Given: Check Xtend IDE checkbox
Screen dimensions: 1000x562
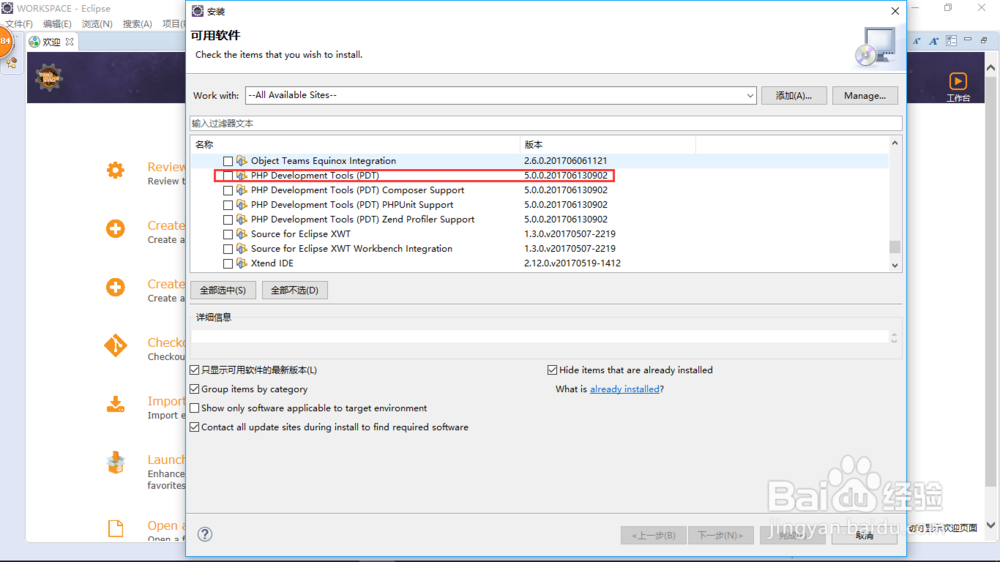Looking at the screenshot, I should (x=228, y=263).
